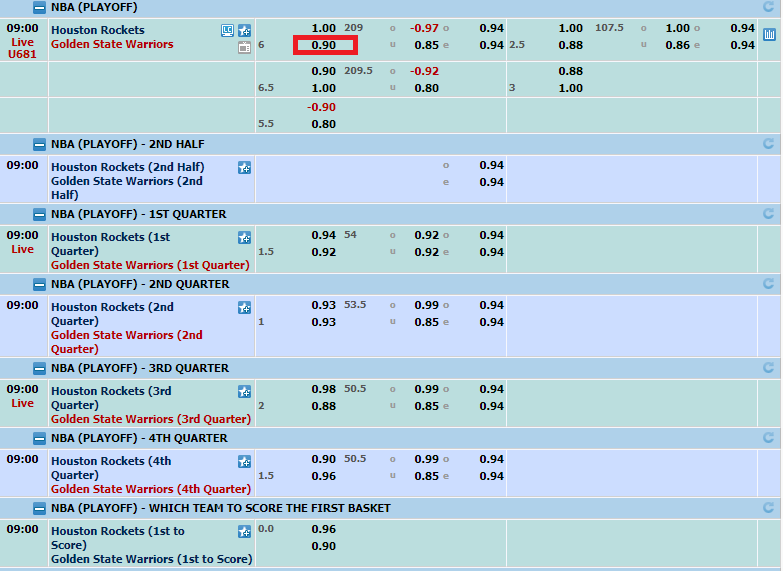The image size is (783, 571).
Task: Open Golden State Warriors (3rd Quarter) name
Action: point(151,419)
